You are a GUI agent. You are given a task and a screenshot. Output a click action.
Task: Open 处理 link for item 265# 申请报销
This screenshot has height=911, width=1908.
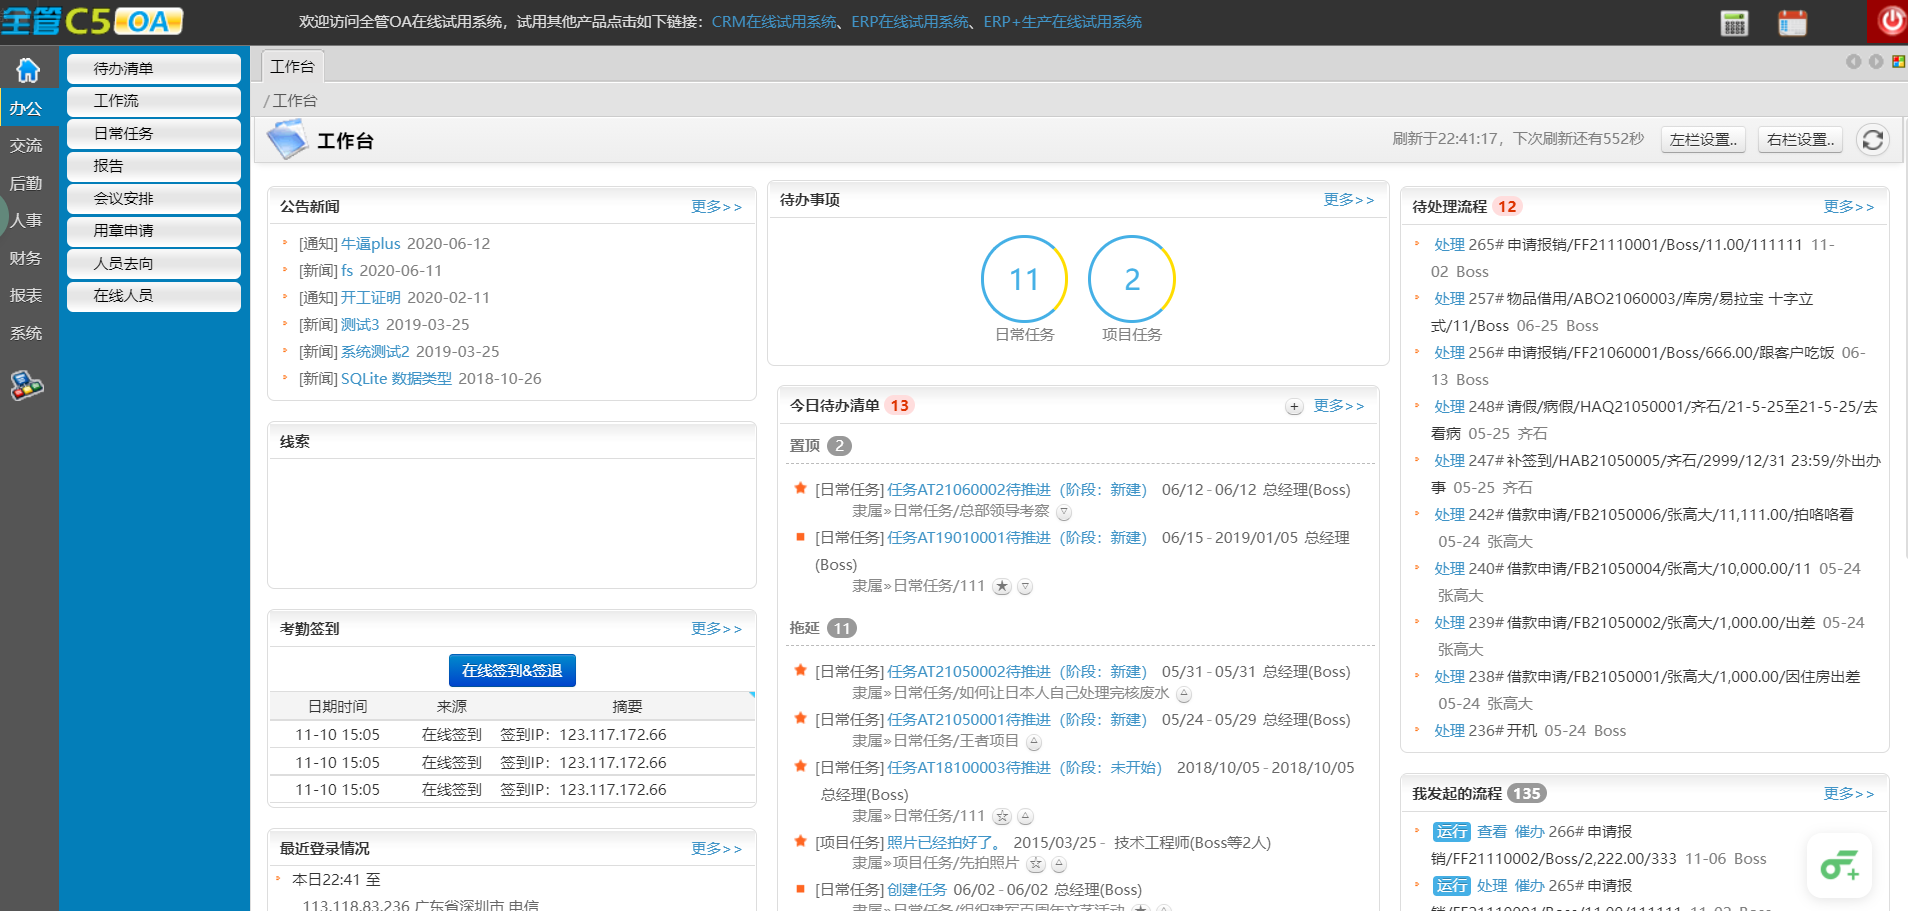tap(1449, 244)
